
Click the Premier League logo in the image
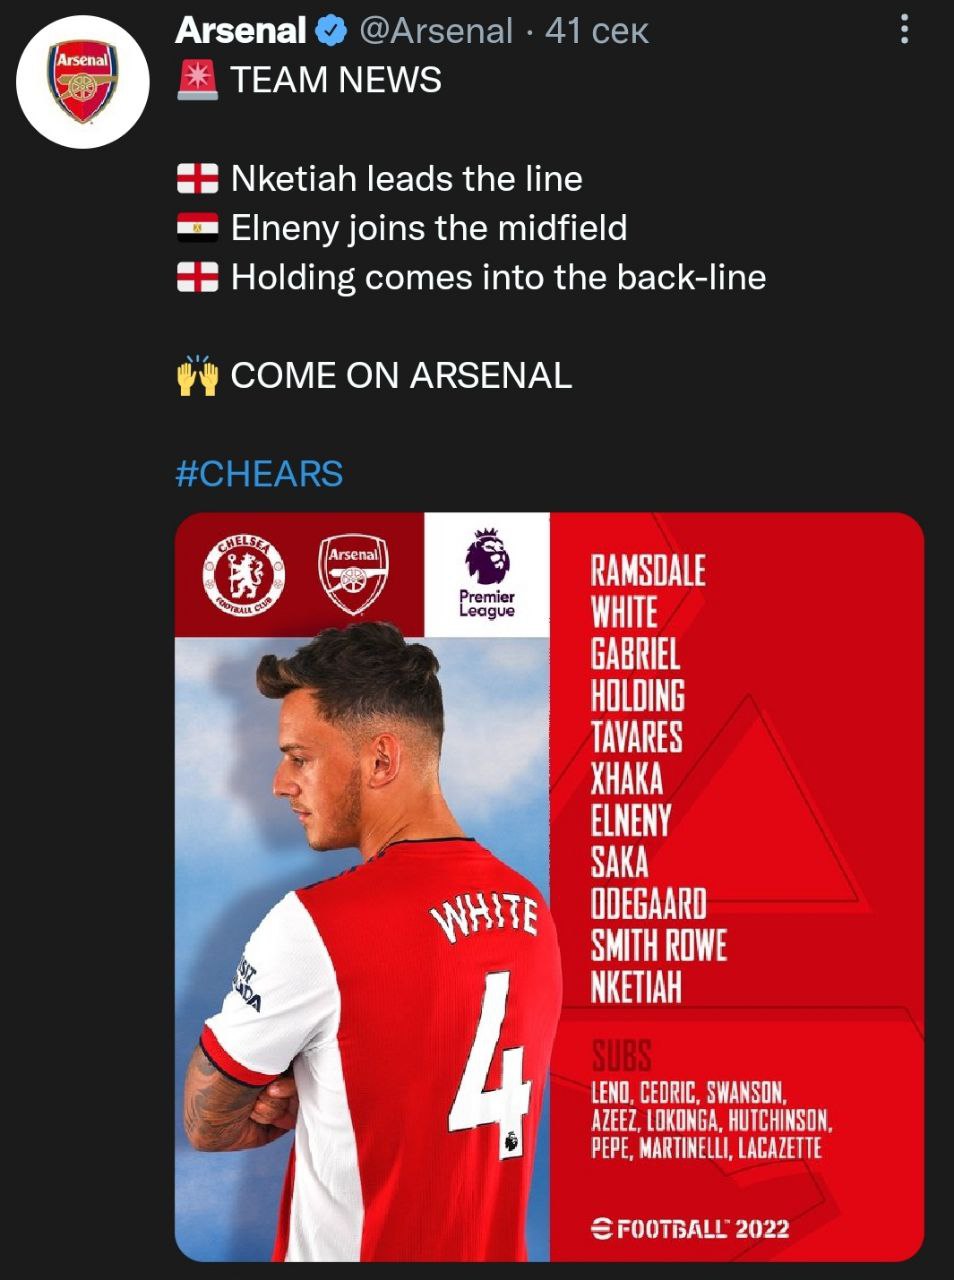[x=487, y=575]
